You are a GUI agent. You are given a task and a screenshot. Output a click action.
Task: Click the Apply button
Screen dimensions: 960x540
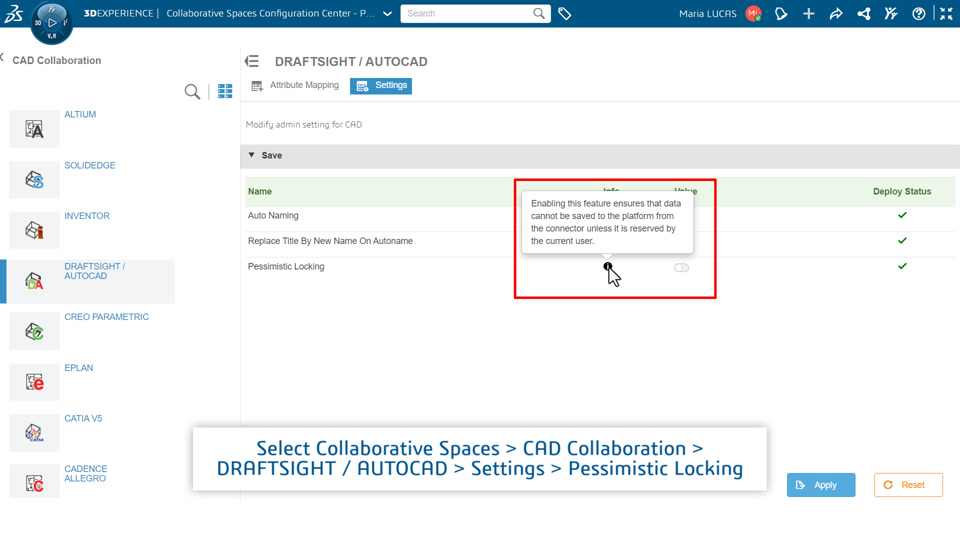pyautogui.click(x=820, y=485)
